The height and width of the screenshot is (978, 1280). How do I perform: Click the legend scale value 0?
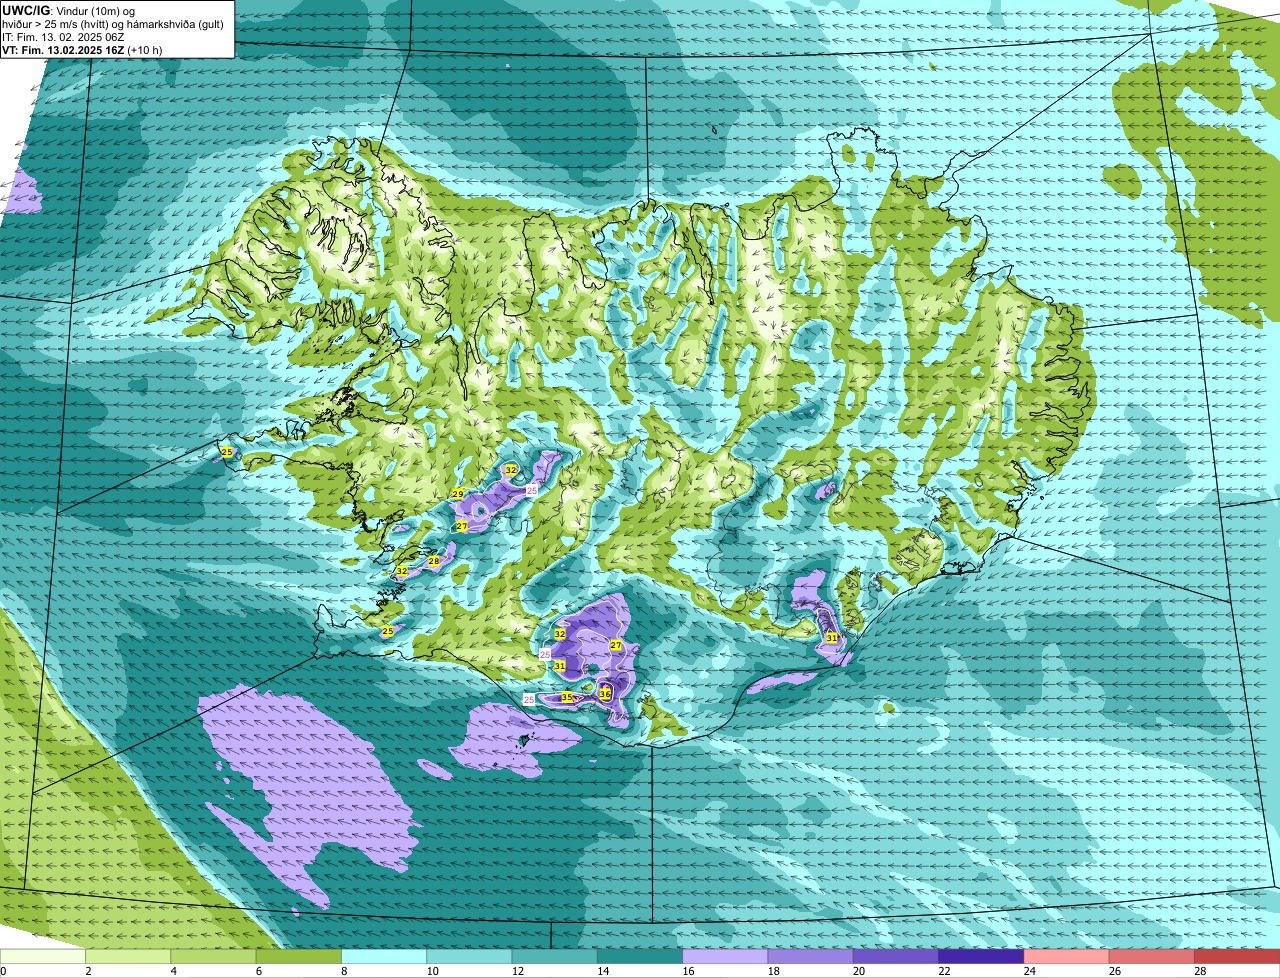tap(4, 971)
